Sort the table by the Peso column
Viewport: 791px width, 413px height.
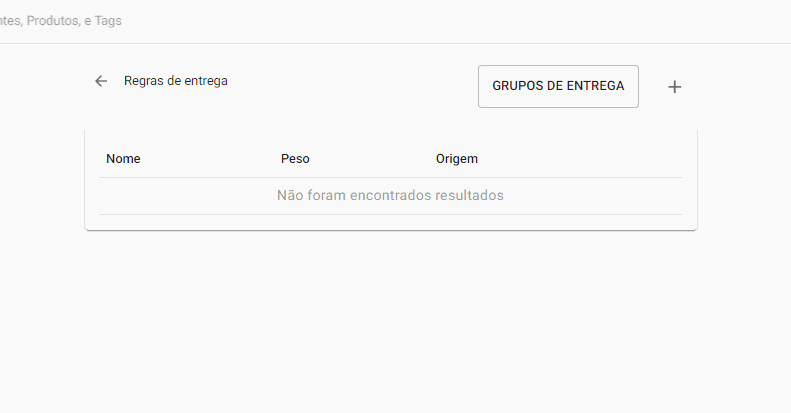click(x=295, y=159)
